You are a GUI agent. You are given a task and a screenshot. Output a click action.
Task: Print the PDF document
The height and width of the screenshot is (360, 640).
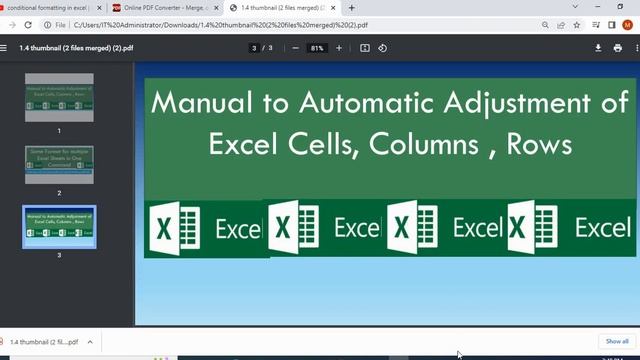point(618,48)
